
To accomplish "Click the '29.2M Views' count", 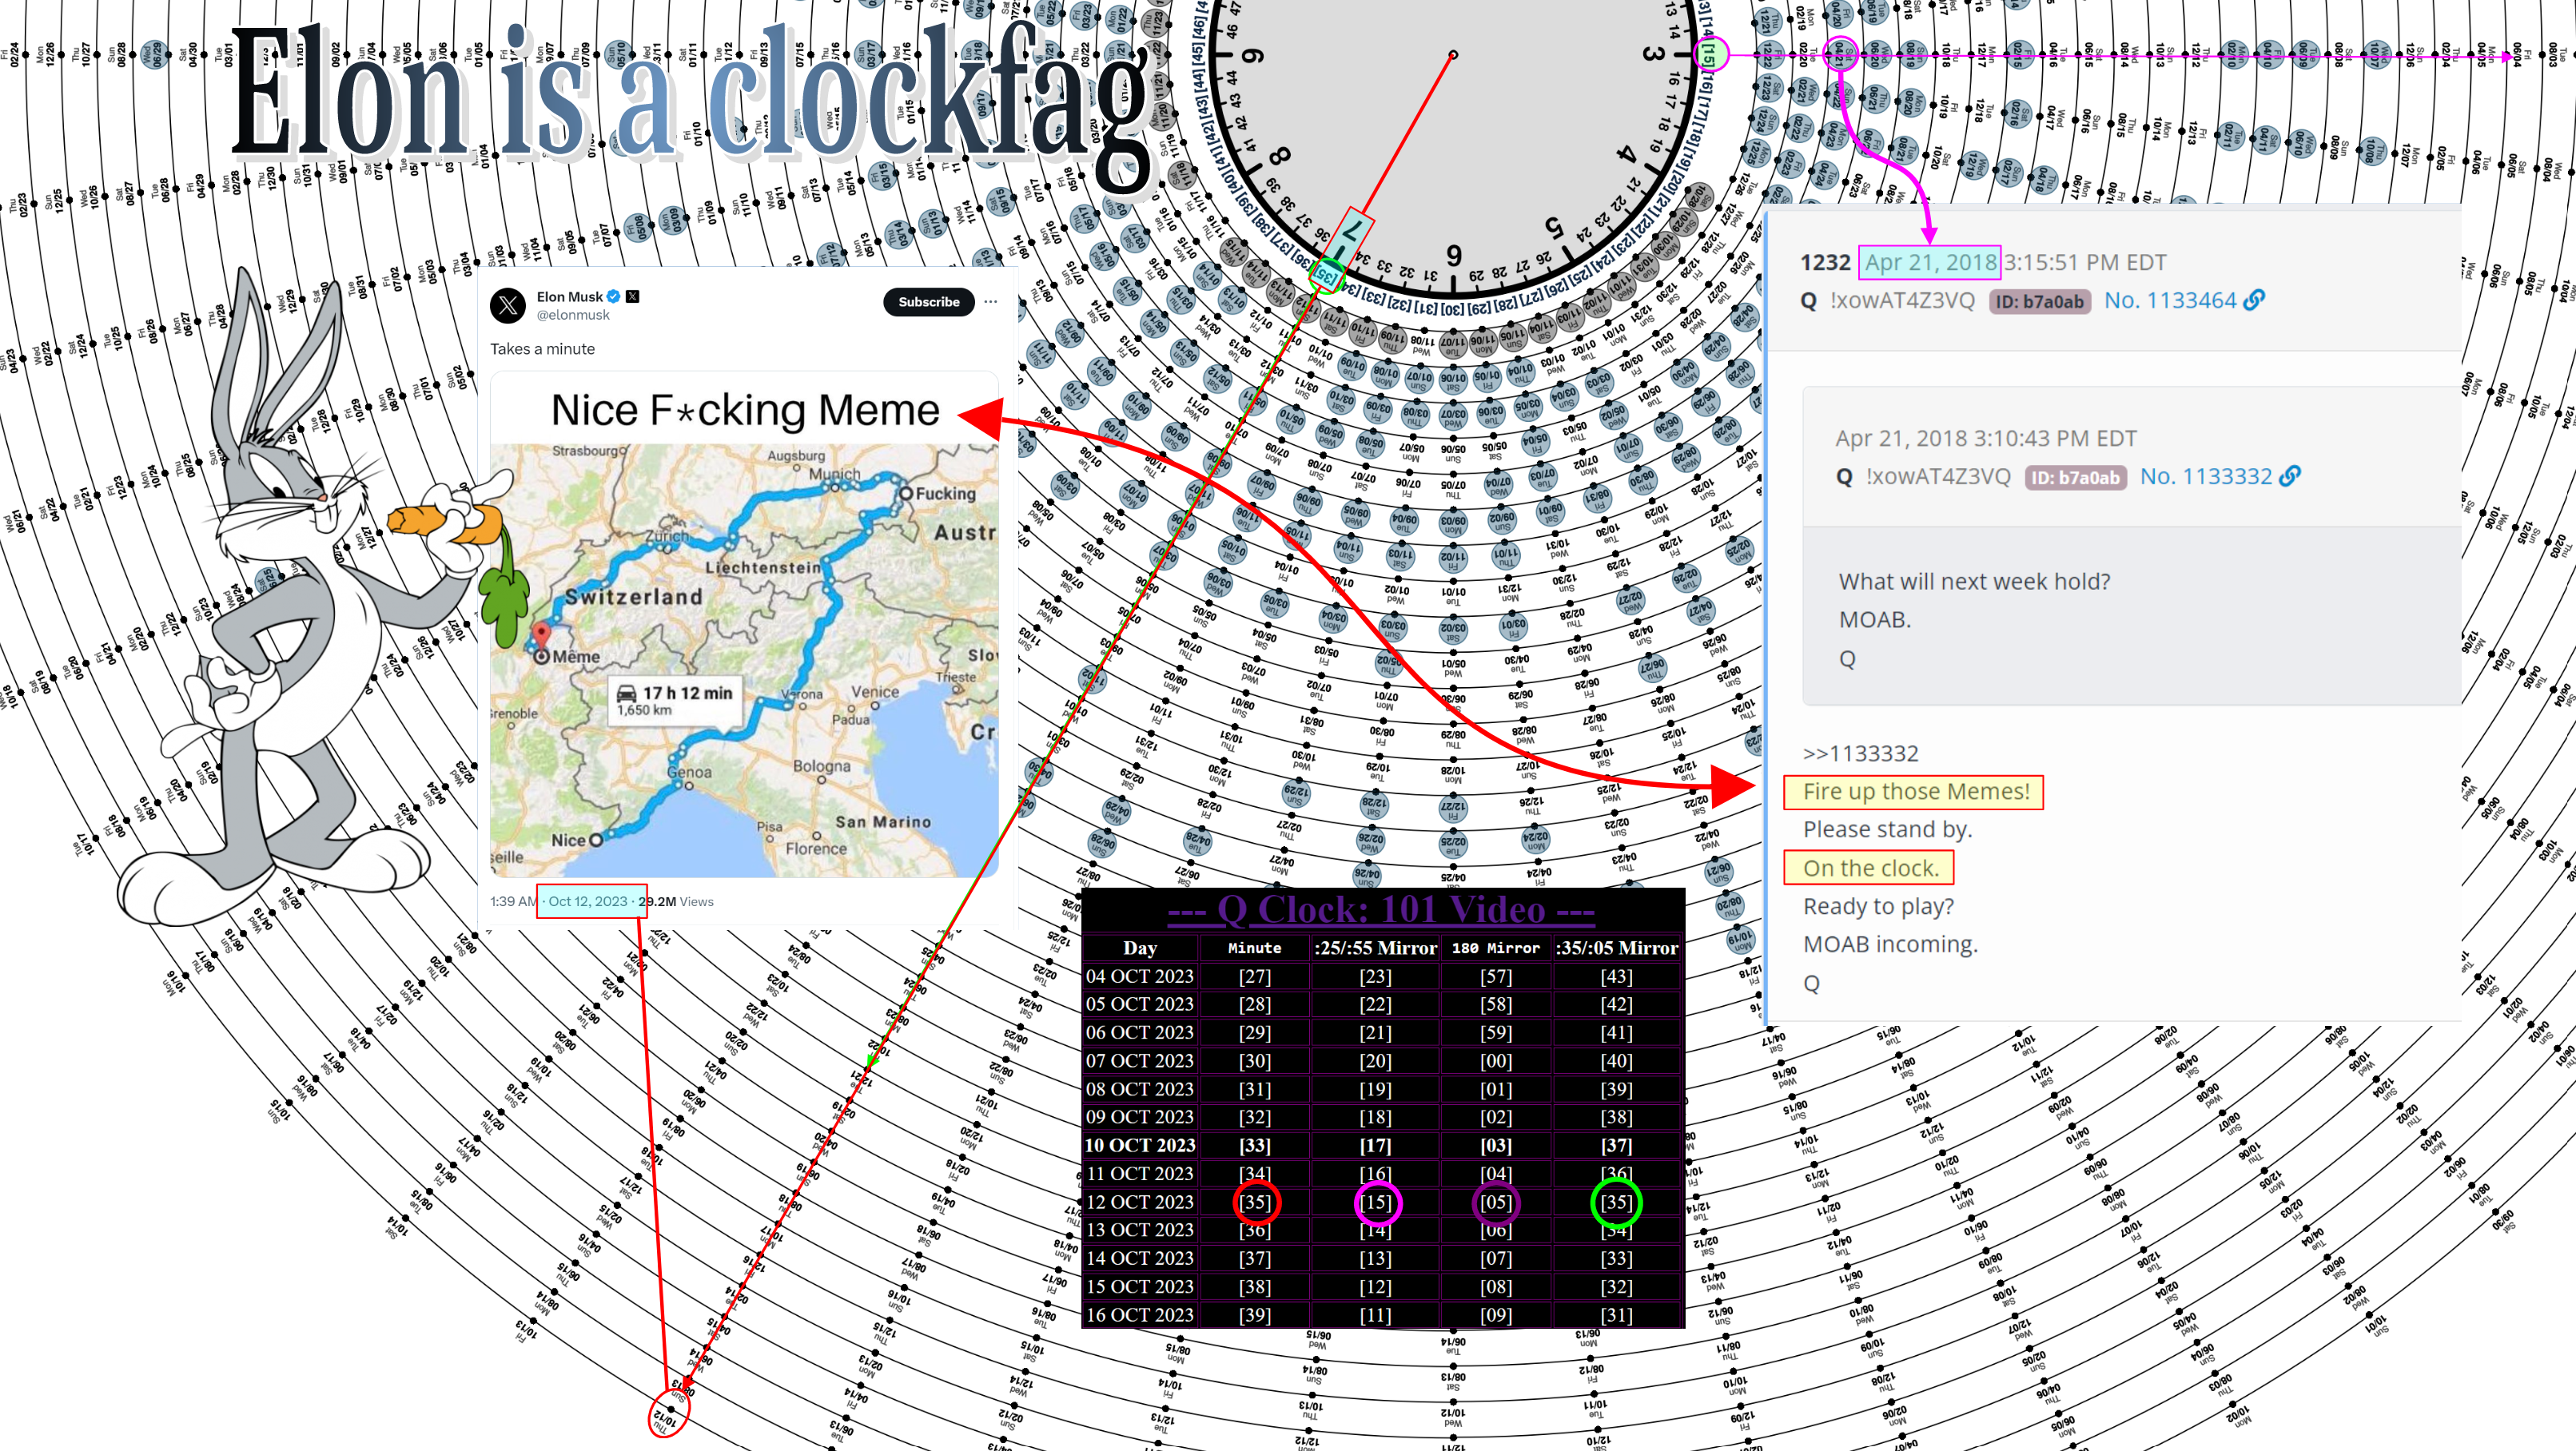I will click(x=676, y=901).
